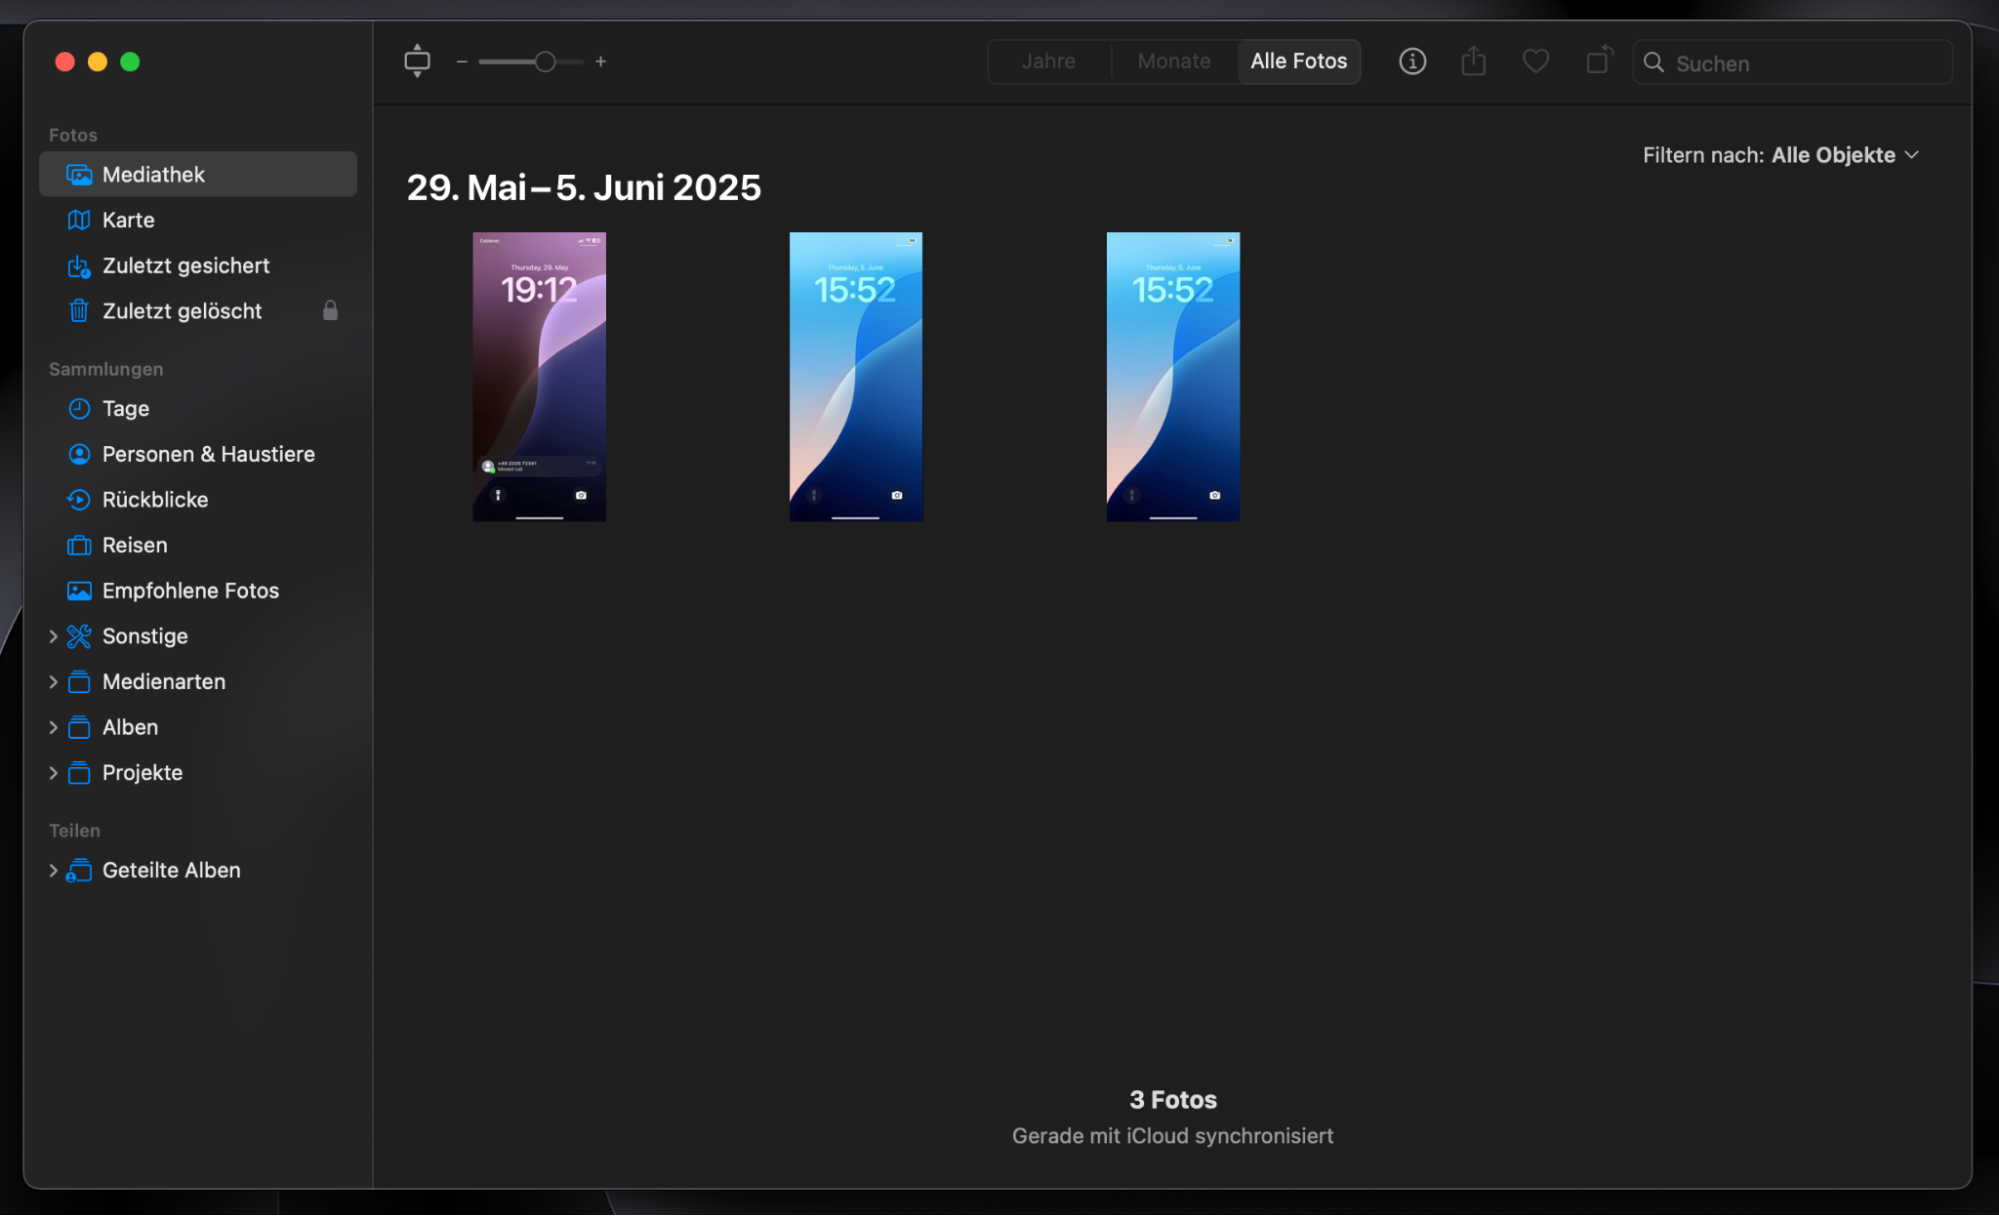The width and height of the screenshot is (1999, 1216).
Task: Switch to the Monate tab
Action: tap(1173, 62)
